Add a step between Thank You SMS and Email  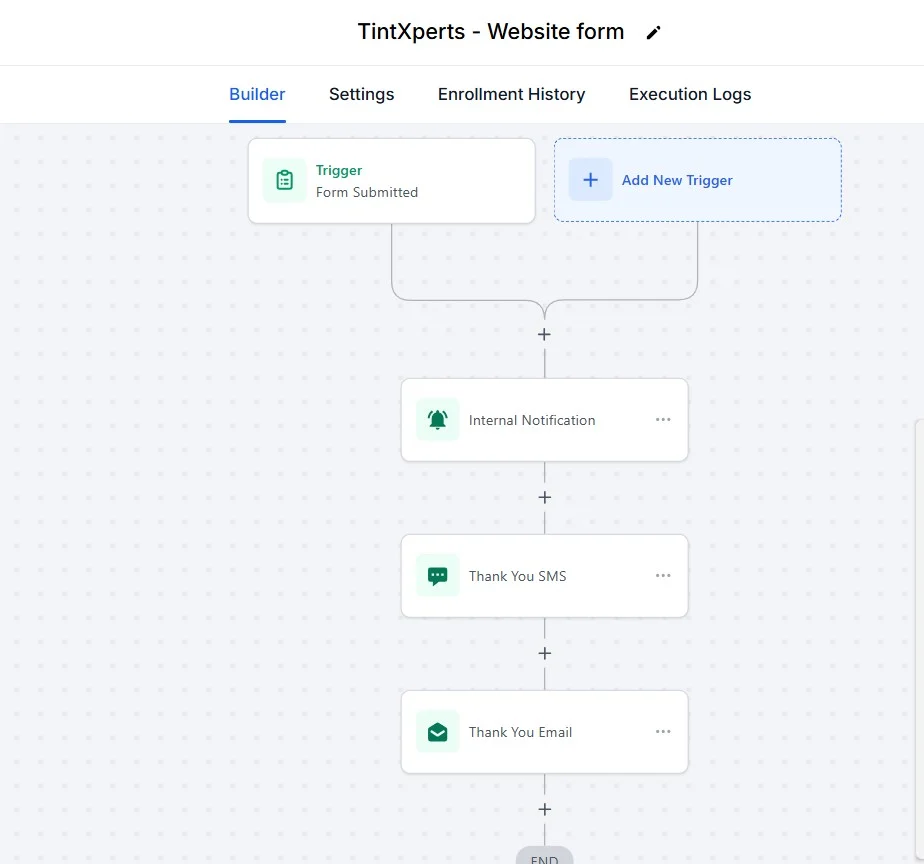[x=544, y=654]
